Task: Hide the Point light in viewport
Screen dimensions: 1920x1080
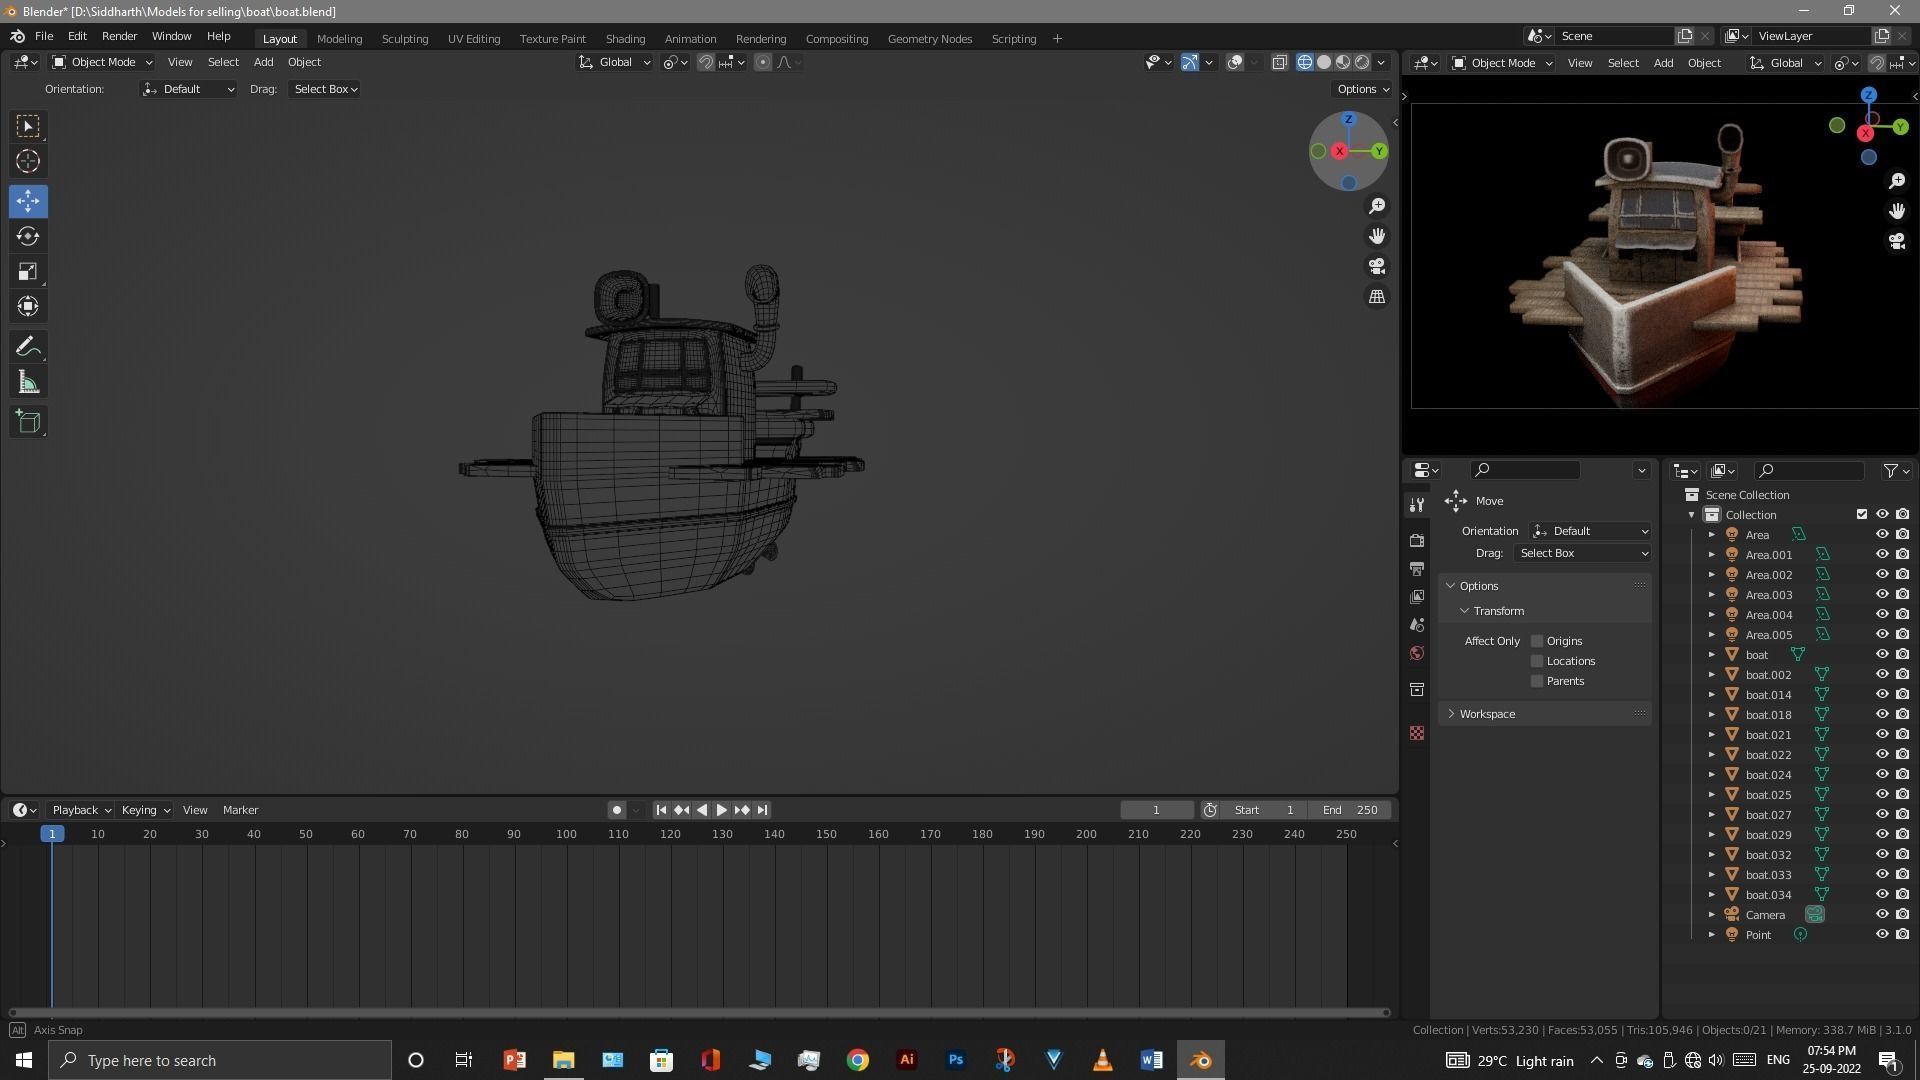Action: [x=1881, y=935]
